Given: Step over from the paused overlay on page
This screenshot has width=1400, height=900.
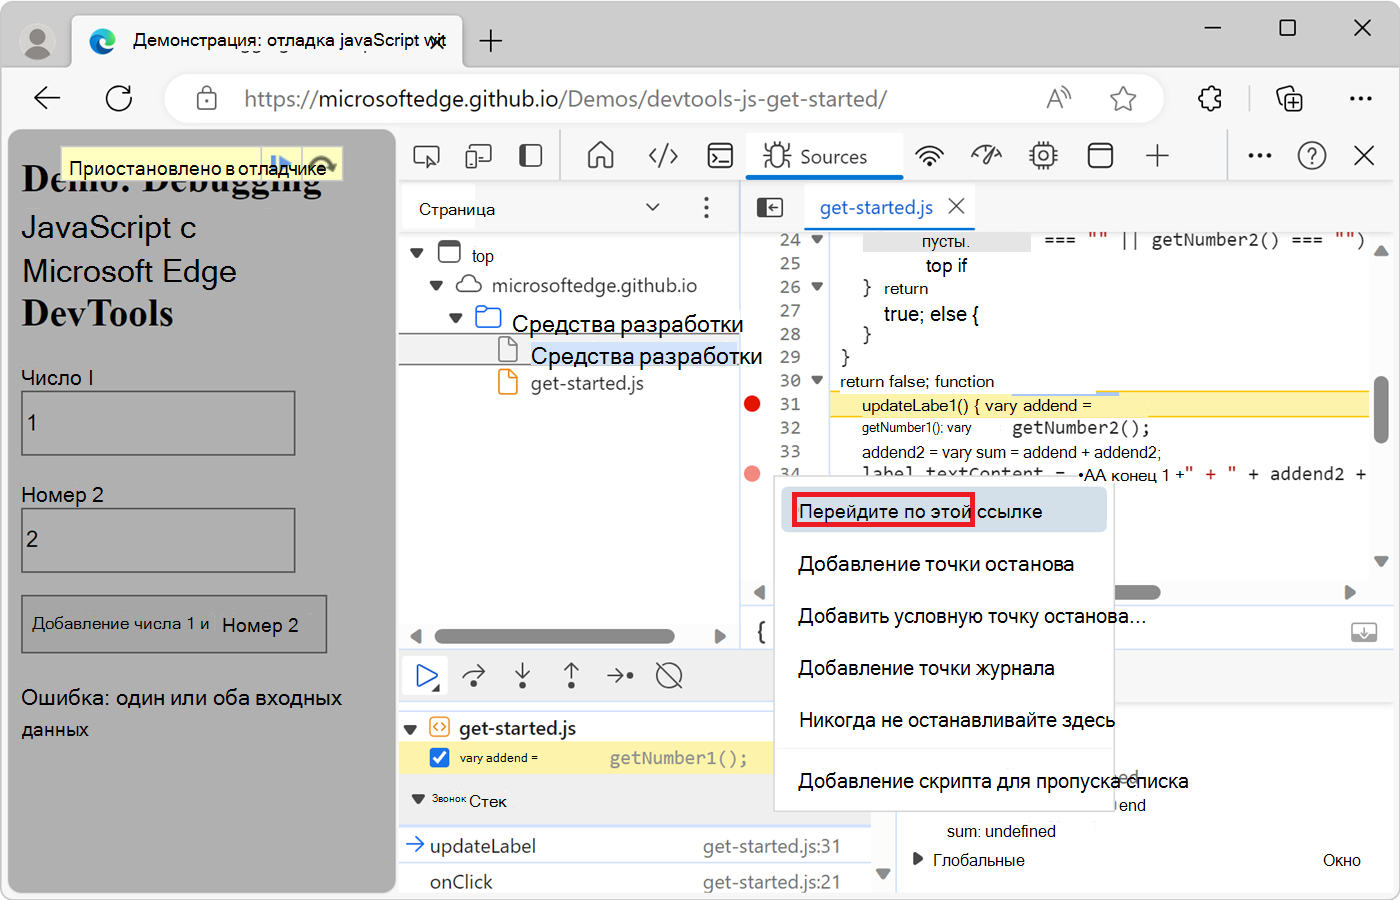Looking at the screenshot, I should (x=320, y=165).
